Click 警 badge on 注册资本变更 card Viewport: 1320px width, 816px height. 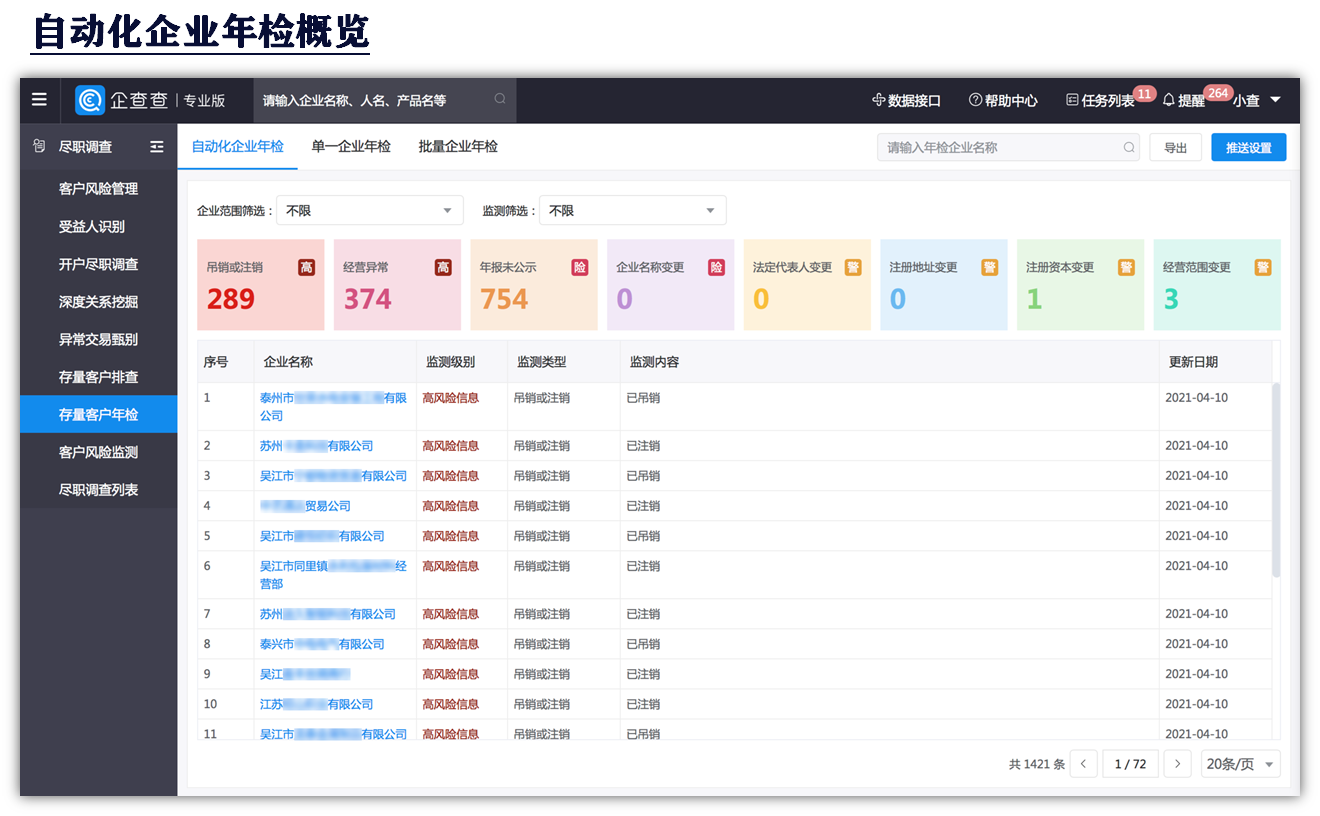(1126, 267)
